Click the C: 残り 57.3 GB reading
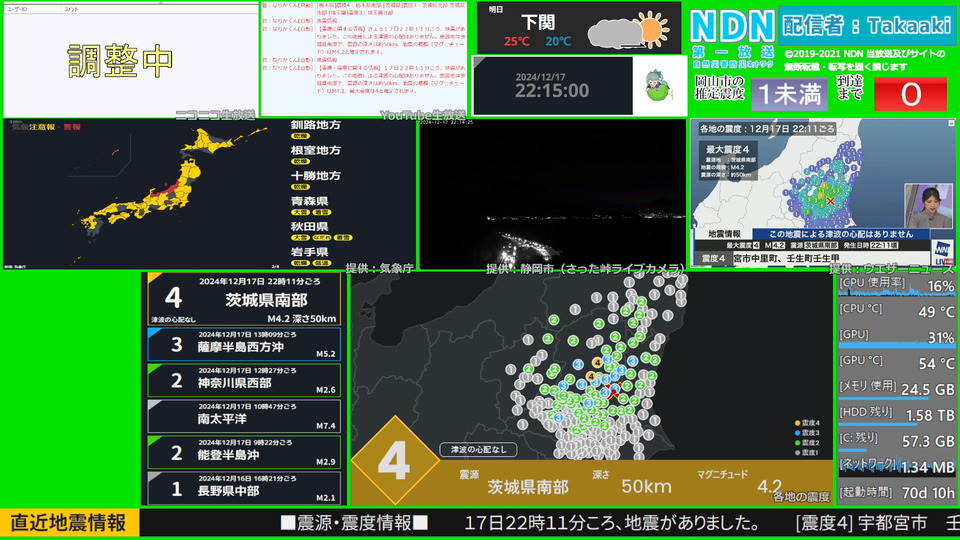 pos(896,441)
